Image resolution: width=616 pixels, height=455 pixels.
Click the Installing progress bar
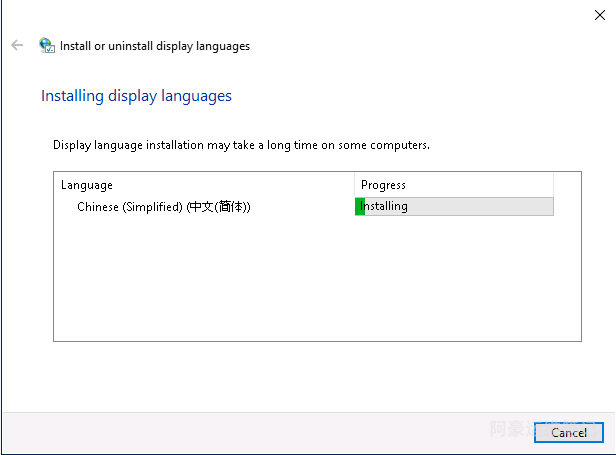(x=454, y=207)
